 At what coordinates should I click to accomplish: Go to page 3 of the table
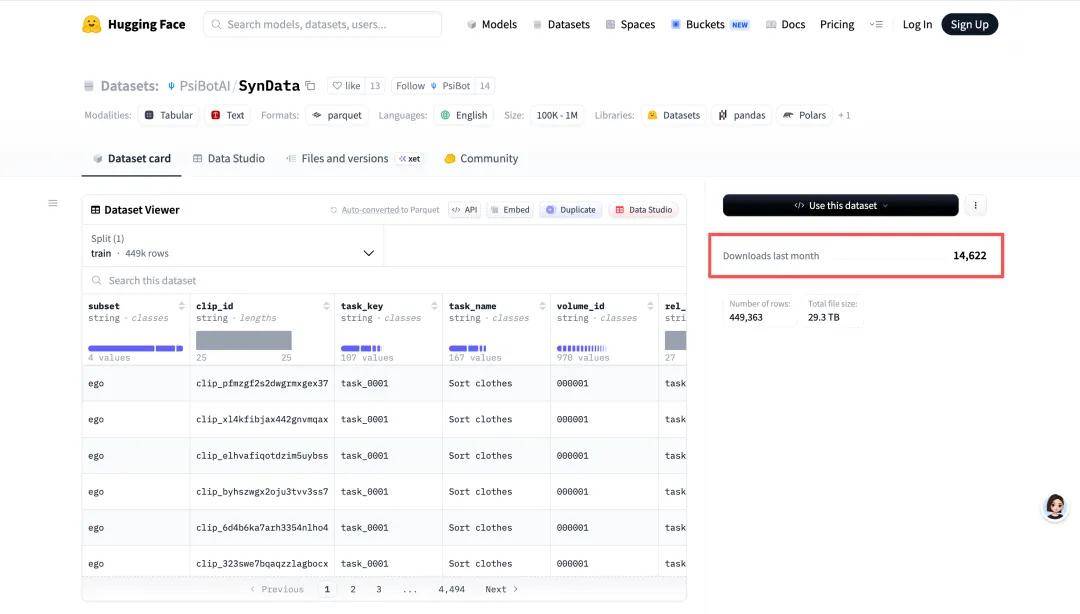click(379, 589)
